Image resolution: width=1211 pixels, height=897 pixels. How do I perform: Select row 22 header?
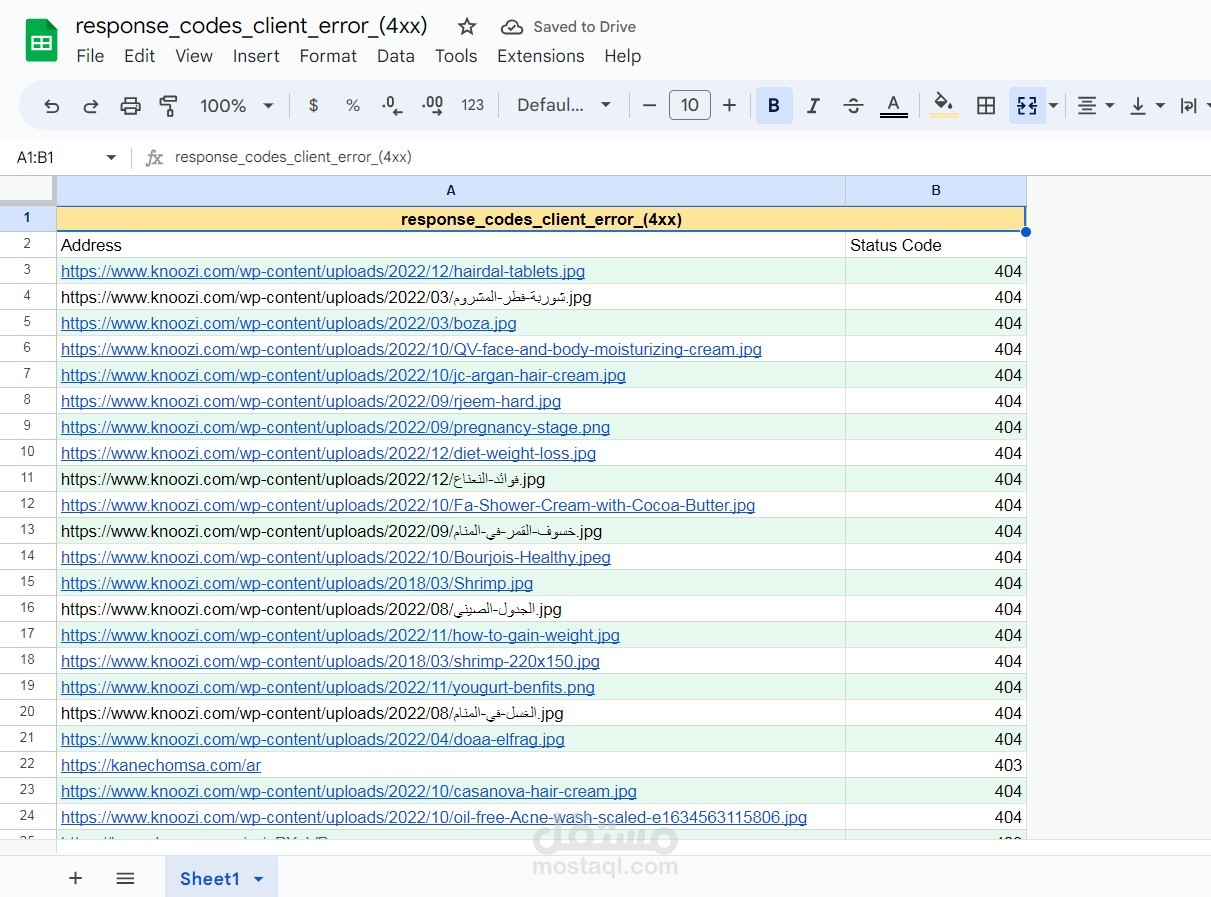click(28, 765)
